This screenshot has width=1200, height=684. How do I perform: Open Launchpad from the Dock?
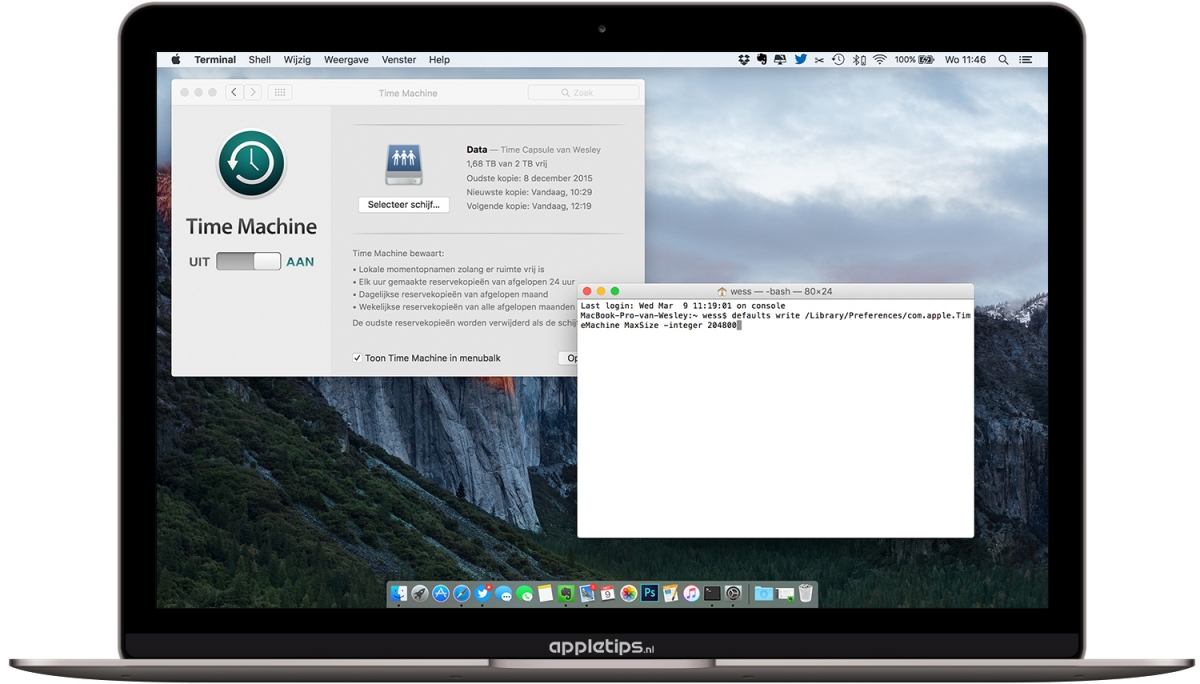point(420,593)
